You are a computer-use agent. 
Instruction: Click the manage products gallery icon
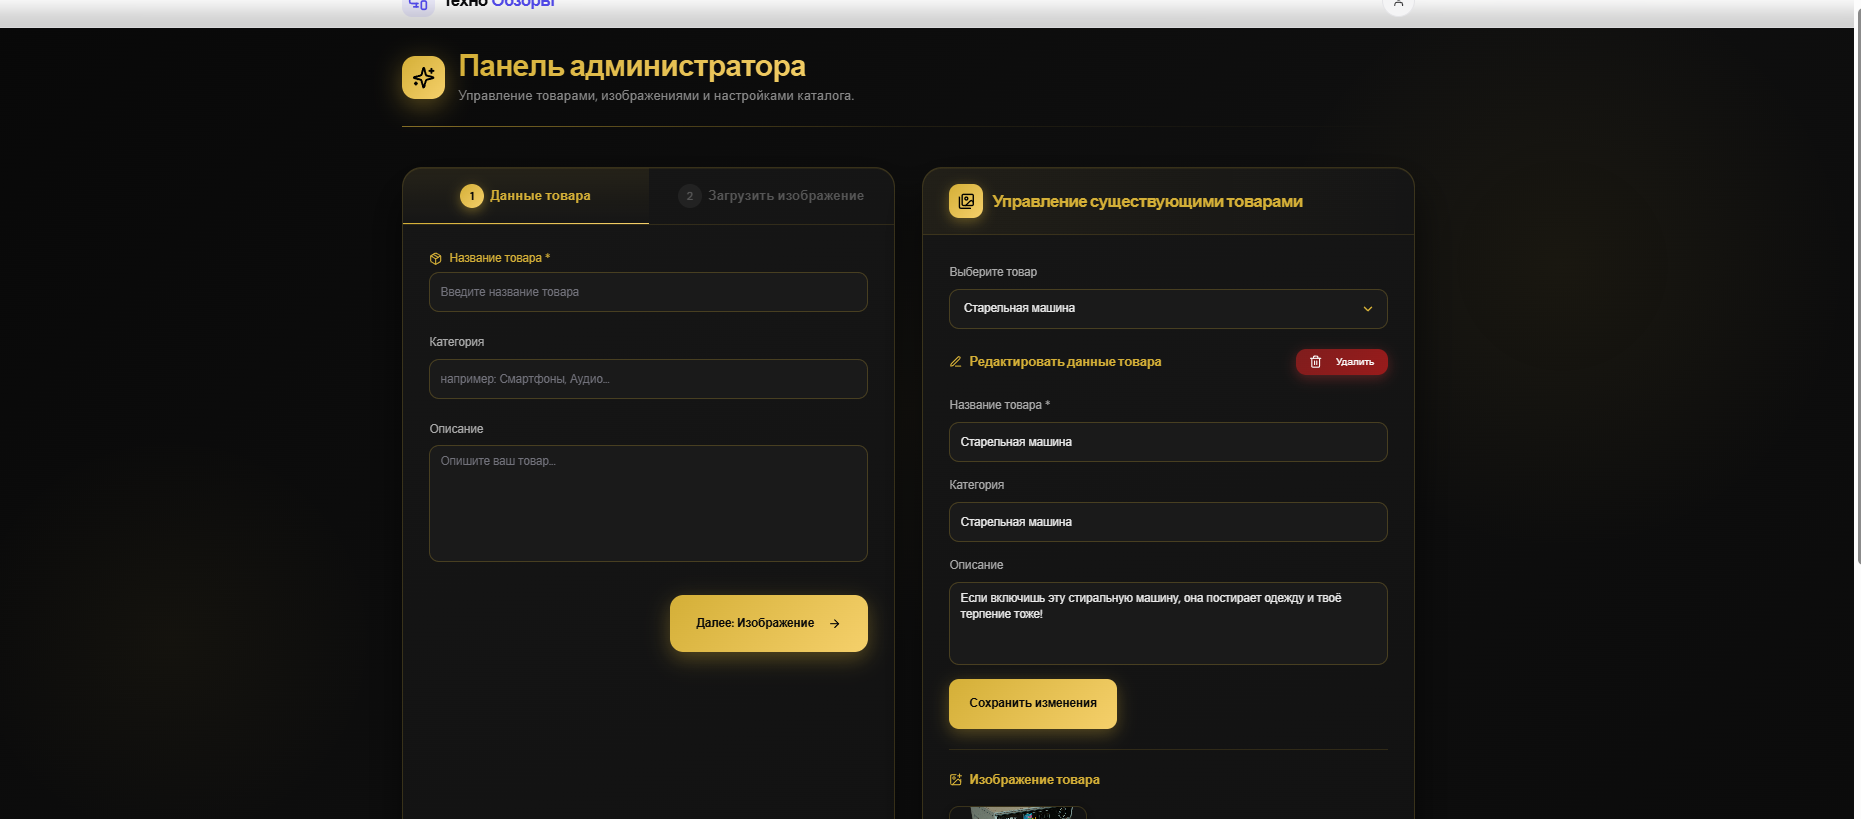click(x=966, y=201)
